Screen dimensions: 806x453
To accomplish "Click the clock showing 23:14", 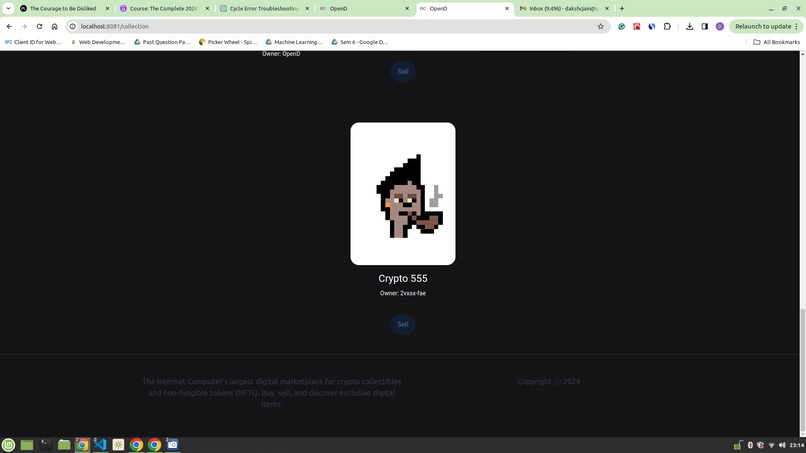I will pyautogui.click(x=797, y=445).
